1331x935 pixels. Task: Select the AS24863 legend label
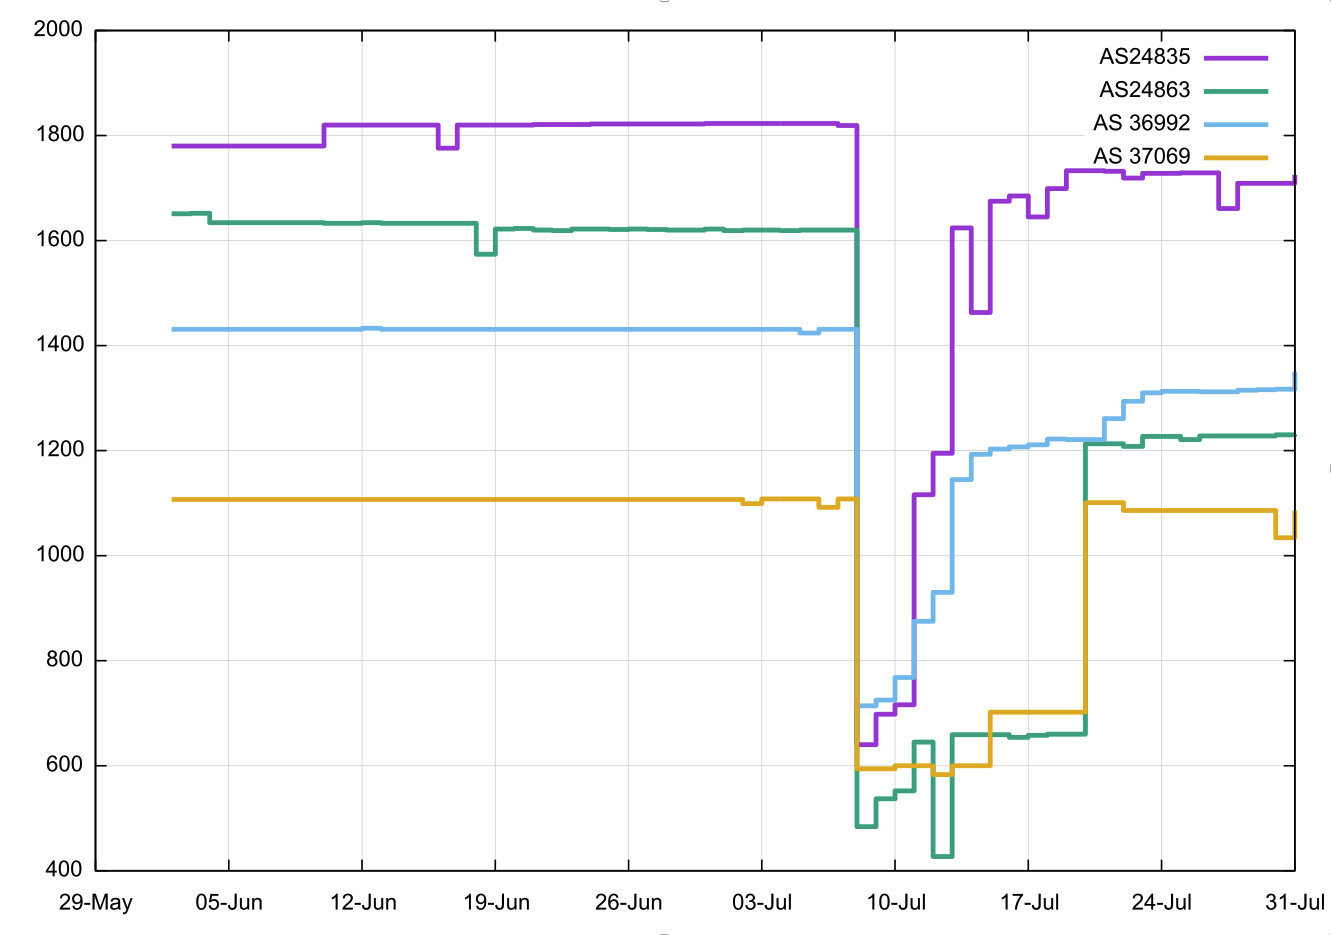tap(1144, 90)
